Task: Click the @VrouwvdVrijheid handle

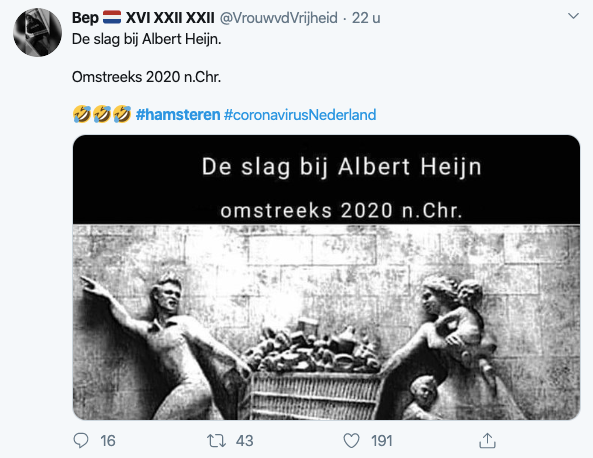Action: click(279, 18)
